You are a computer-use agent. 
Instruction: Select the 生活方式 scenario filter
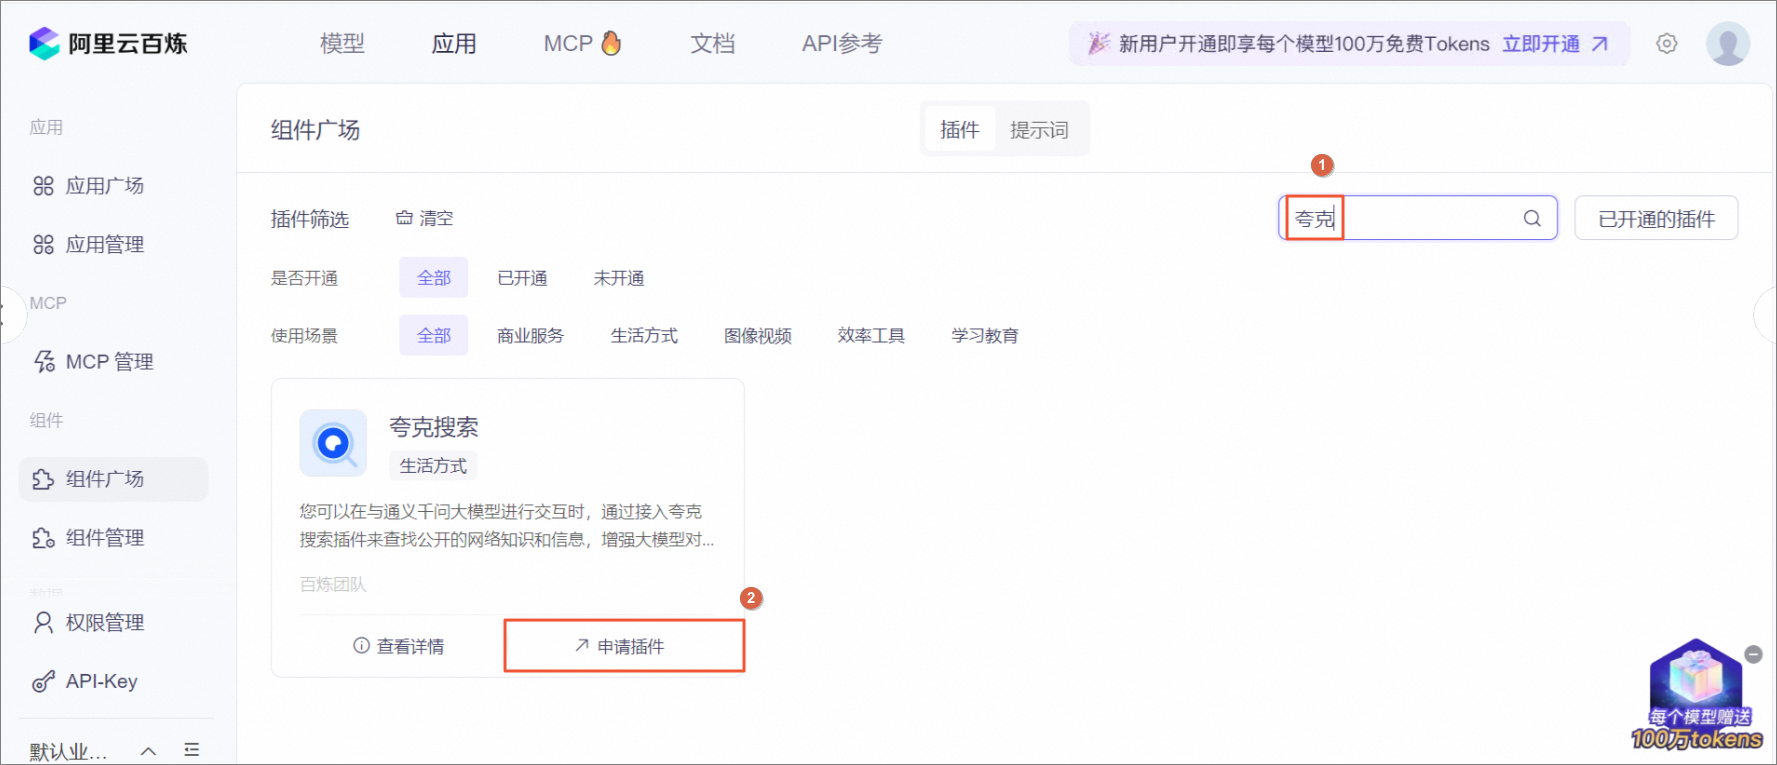644,336
